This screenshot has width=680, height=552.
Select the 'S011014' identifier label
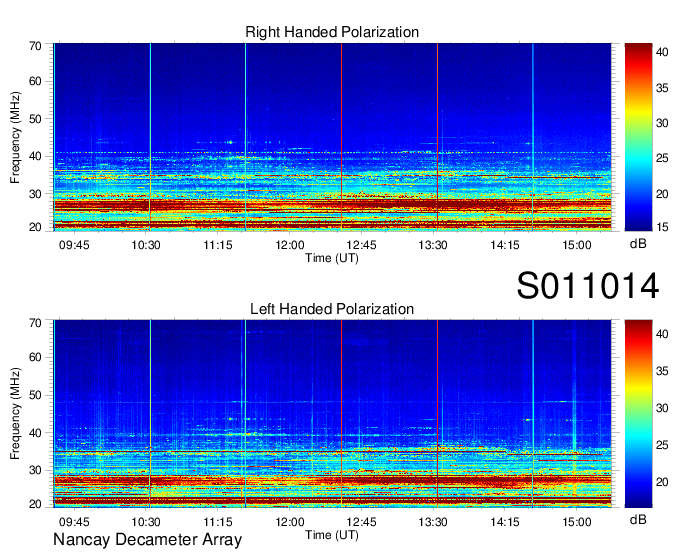tap(588, 286)
